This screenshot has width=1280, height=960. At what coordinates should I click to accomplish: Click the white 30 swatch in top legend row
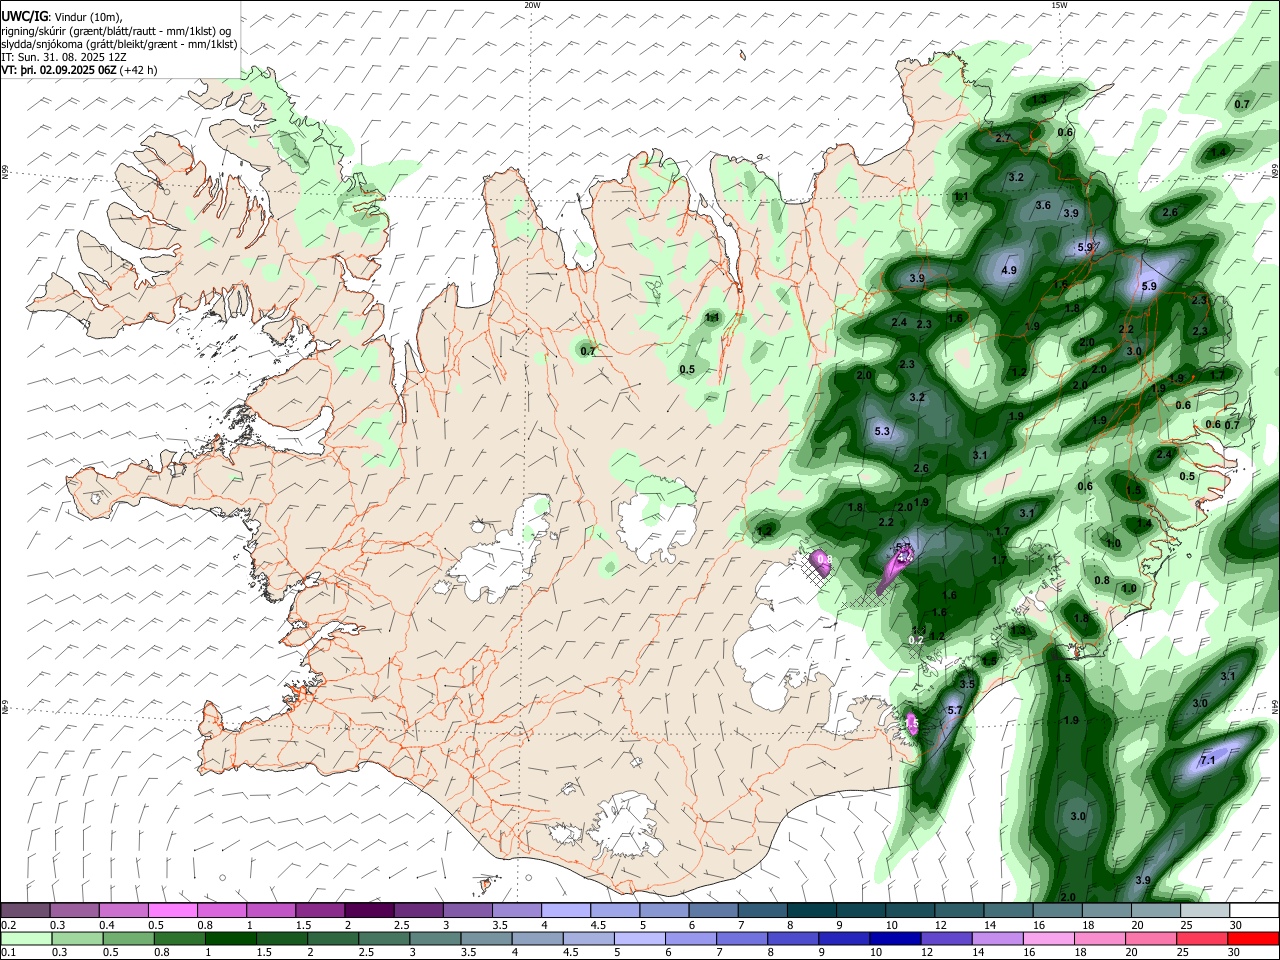tap(1253, 910)
